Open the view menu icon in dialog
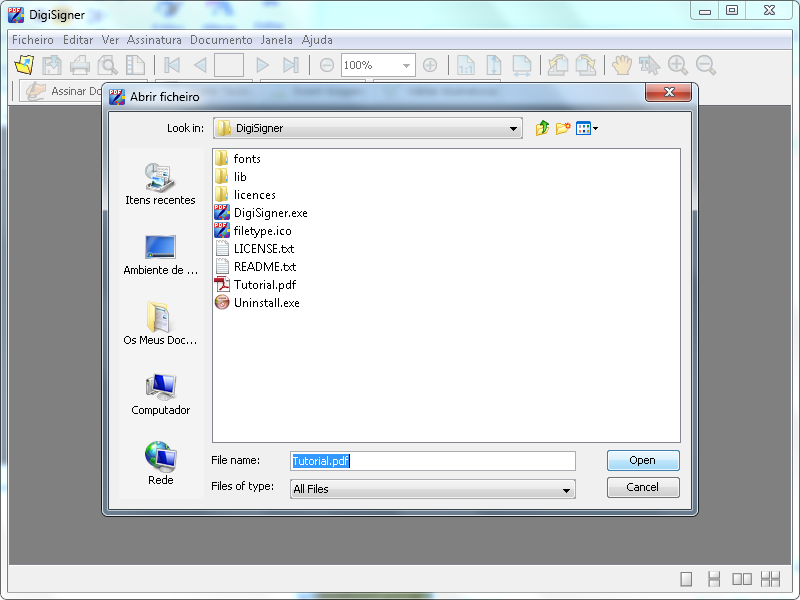The width and height of the screenshot is (800, 600). pyautogui.click(x=587, y=128)
